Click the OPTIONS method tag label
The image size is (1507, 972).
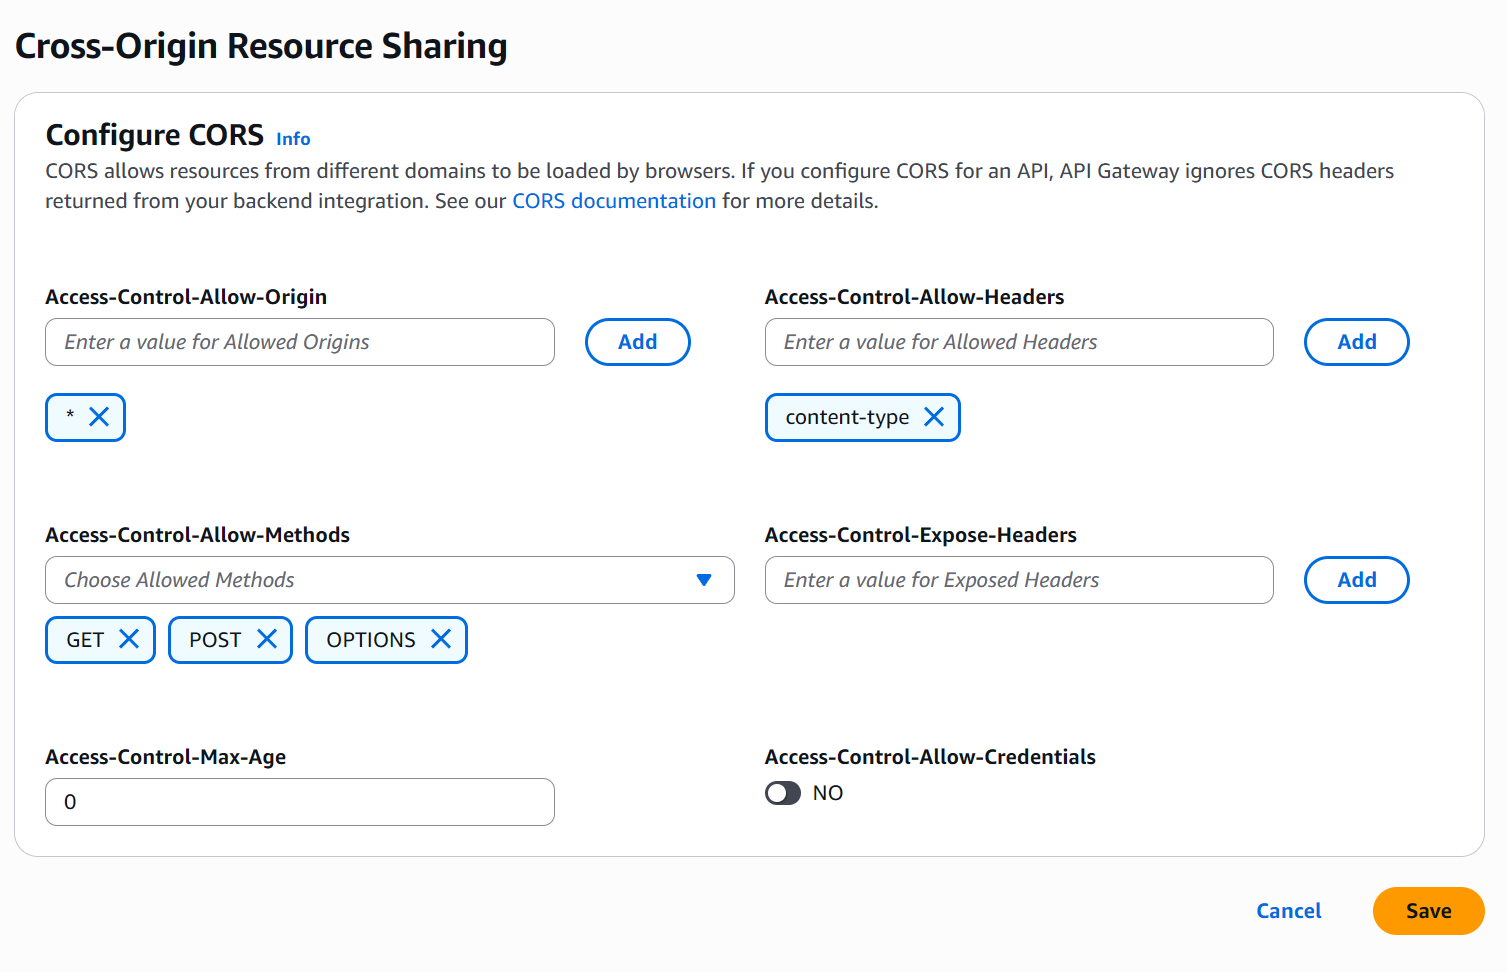pos(371,640)
